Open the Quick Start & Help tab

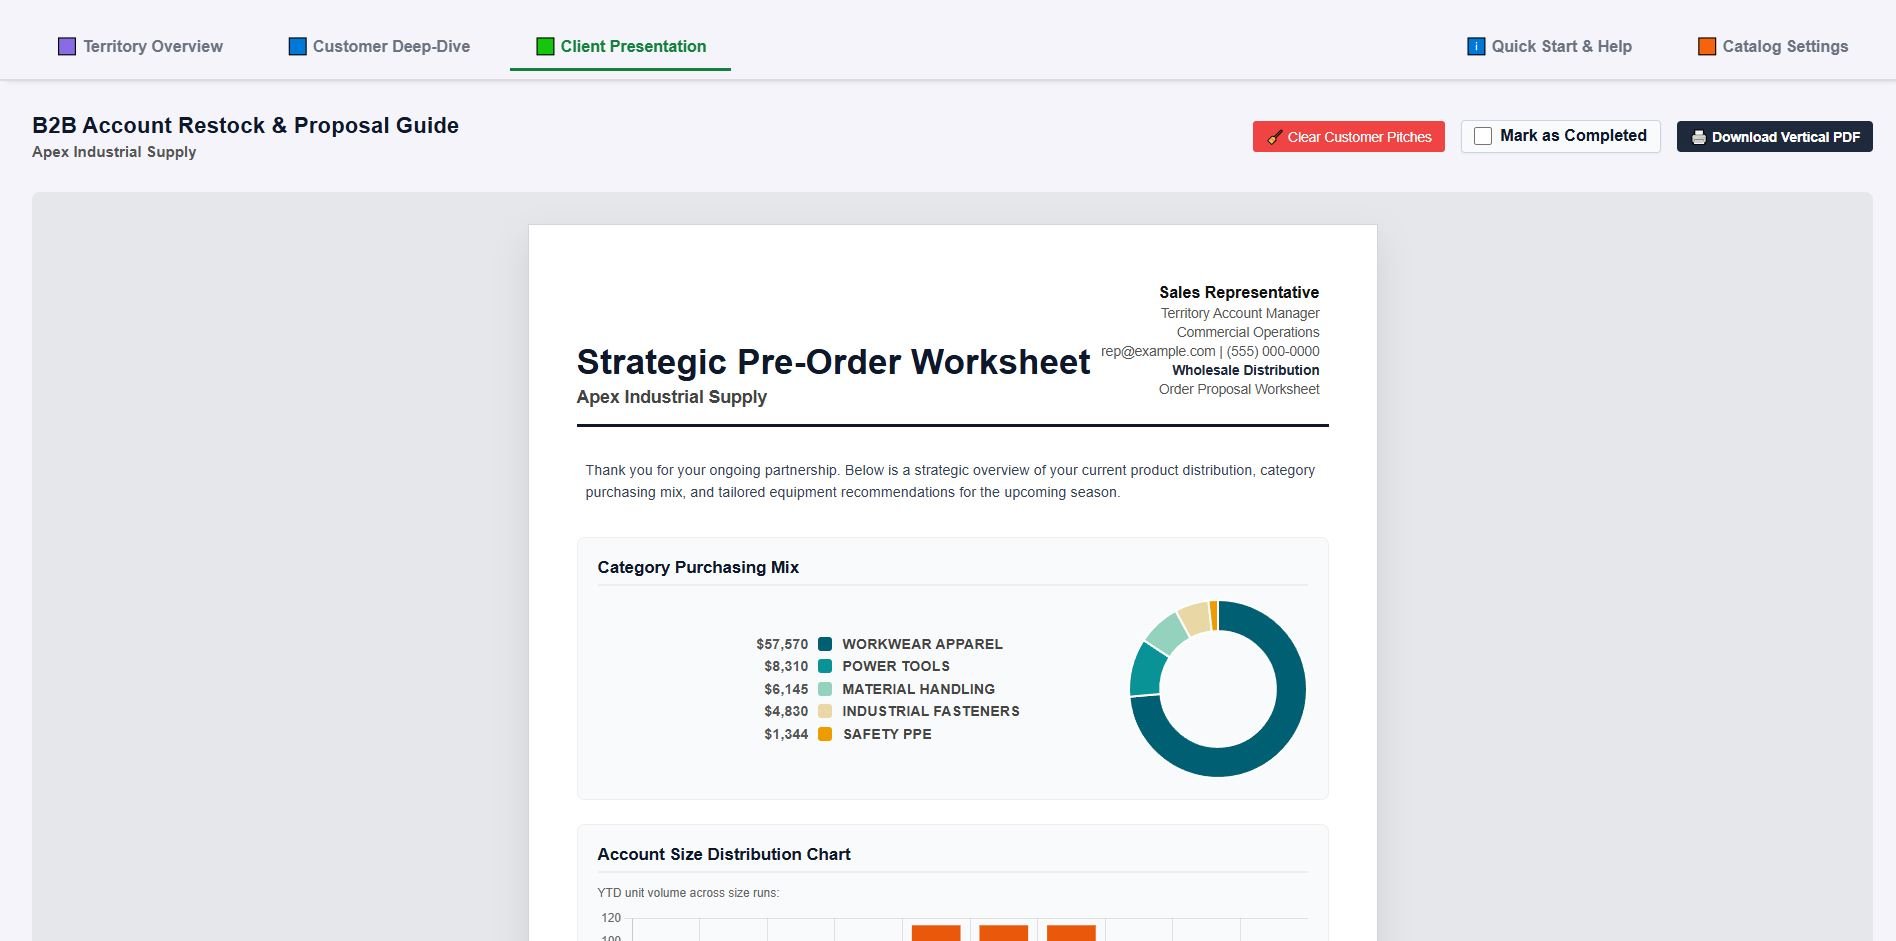[1549, 46]
